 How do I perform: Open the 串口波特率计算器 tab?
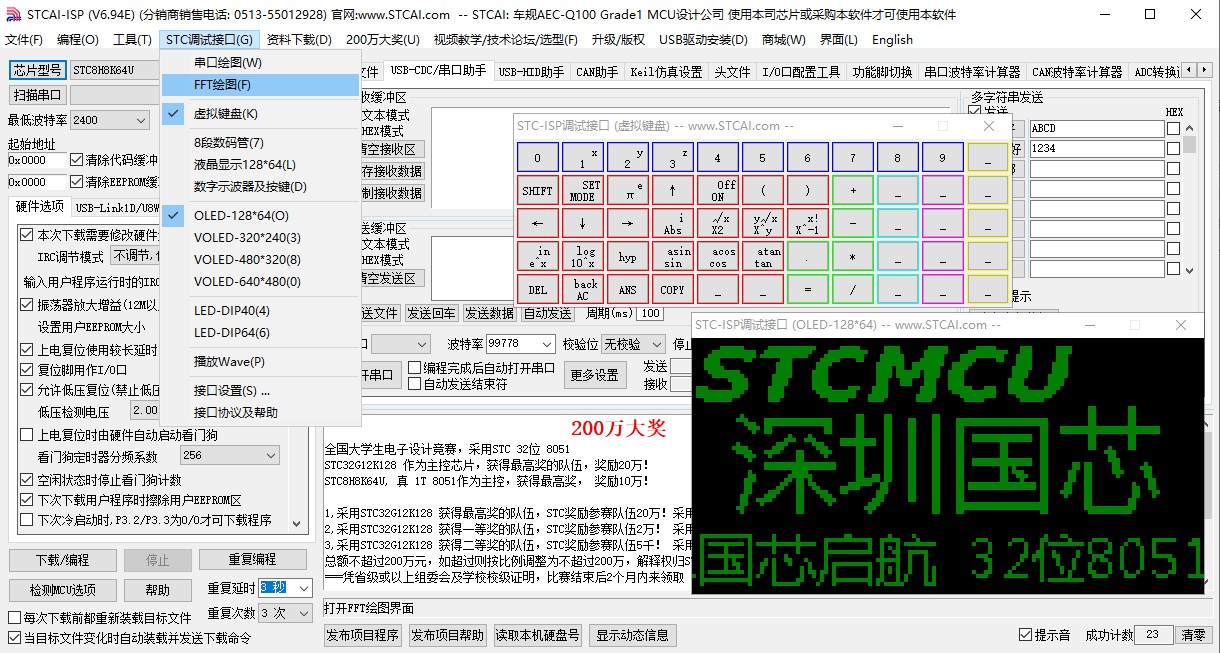(x=972, y=72)
